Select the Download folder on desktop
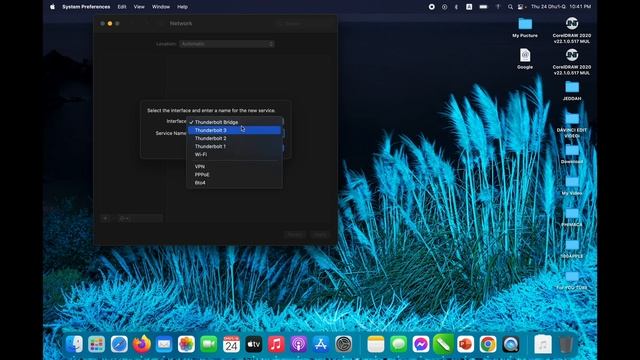The image size is (640, 360). tap(572, 154)
